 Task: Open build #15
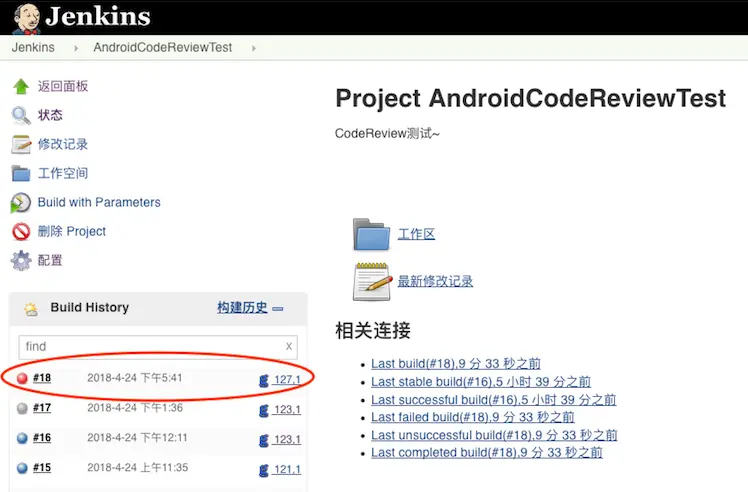[42, 468]
